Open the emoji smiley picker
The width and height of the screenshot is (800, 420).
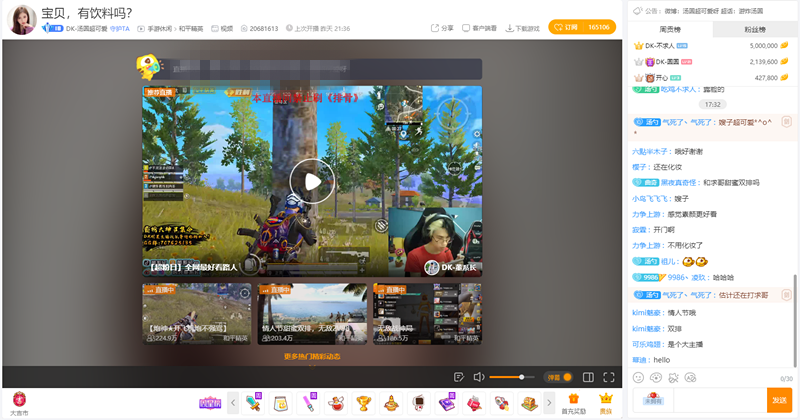pyautogui.click(x=638, y=378)
